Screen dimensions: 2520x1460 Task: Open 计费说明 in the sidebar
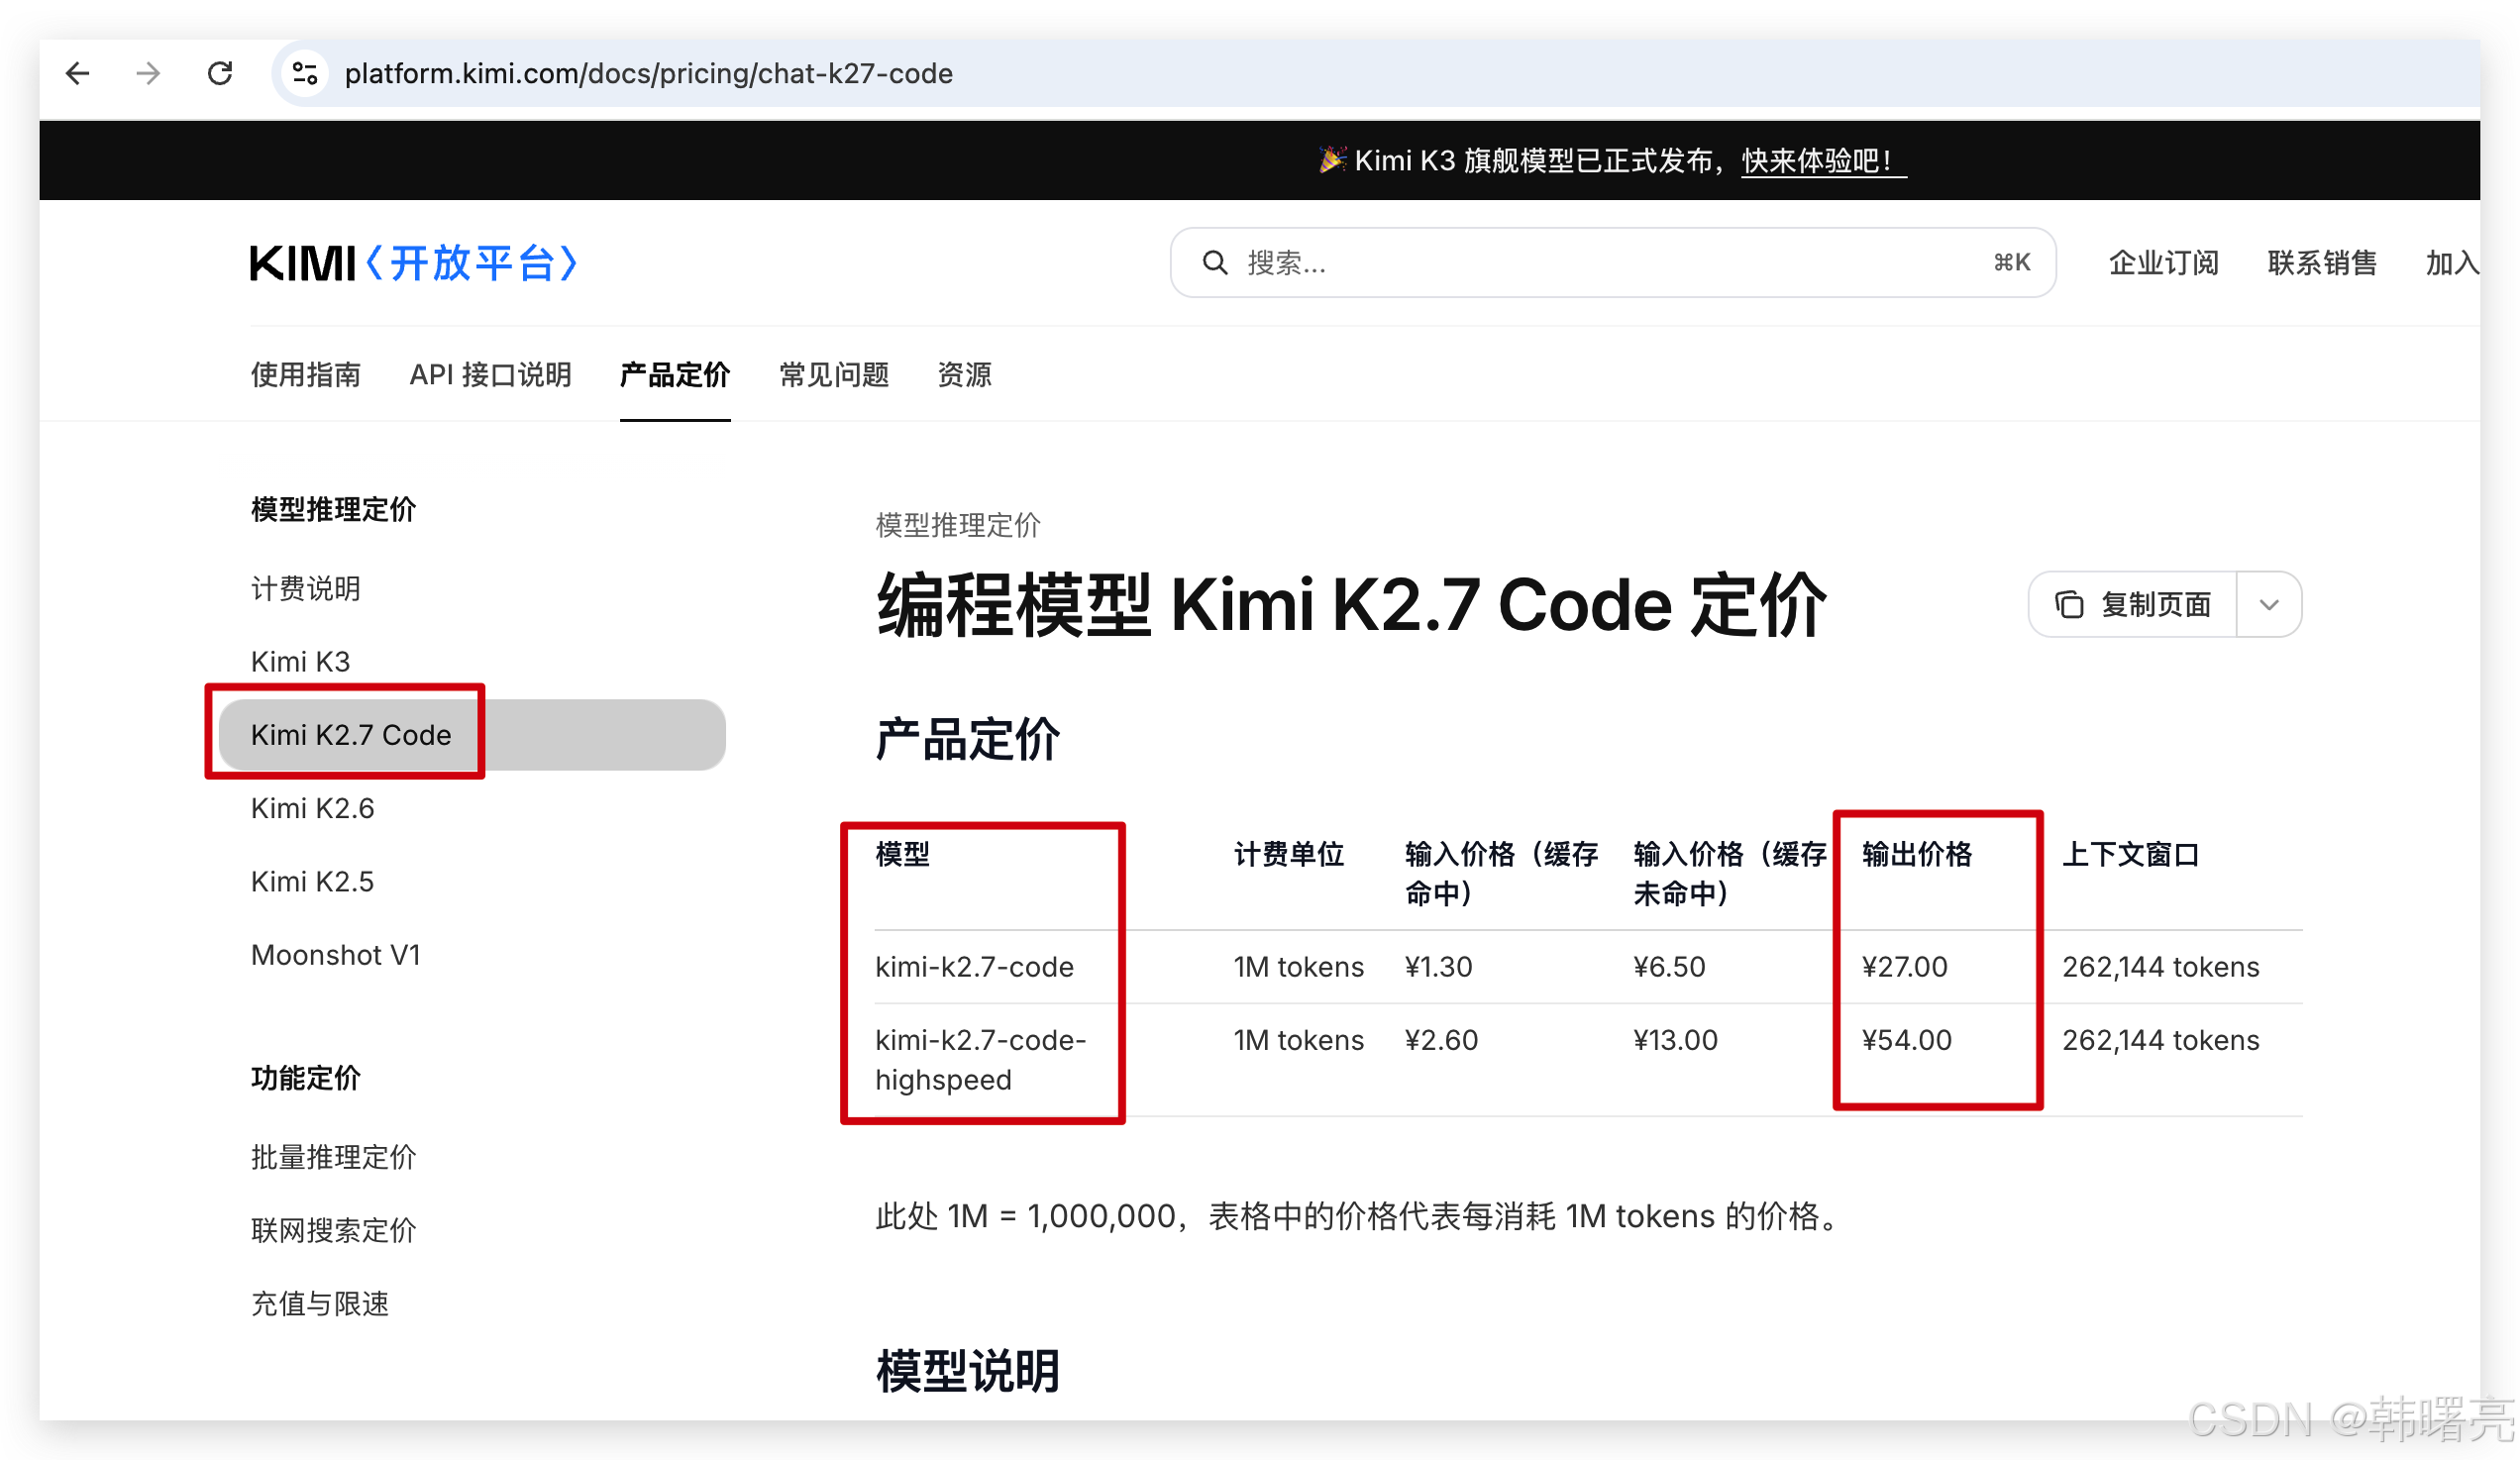(x=306, y=589)
